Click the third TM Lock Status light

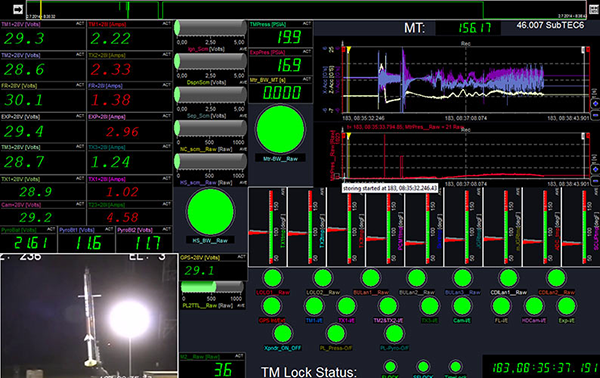455,367
